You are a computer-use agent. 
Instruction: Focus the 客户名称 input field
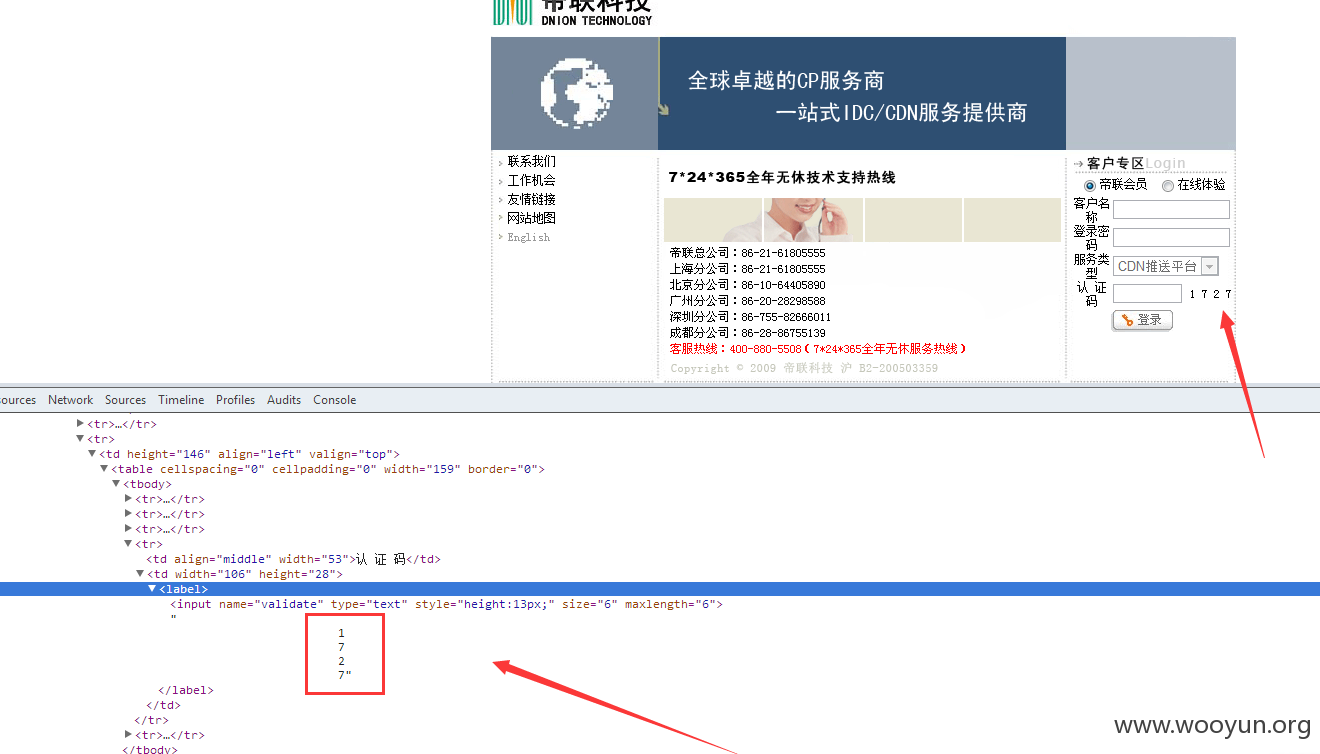click(x=1171, y=210)
